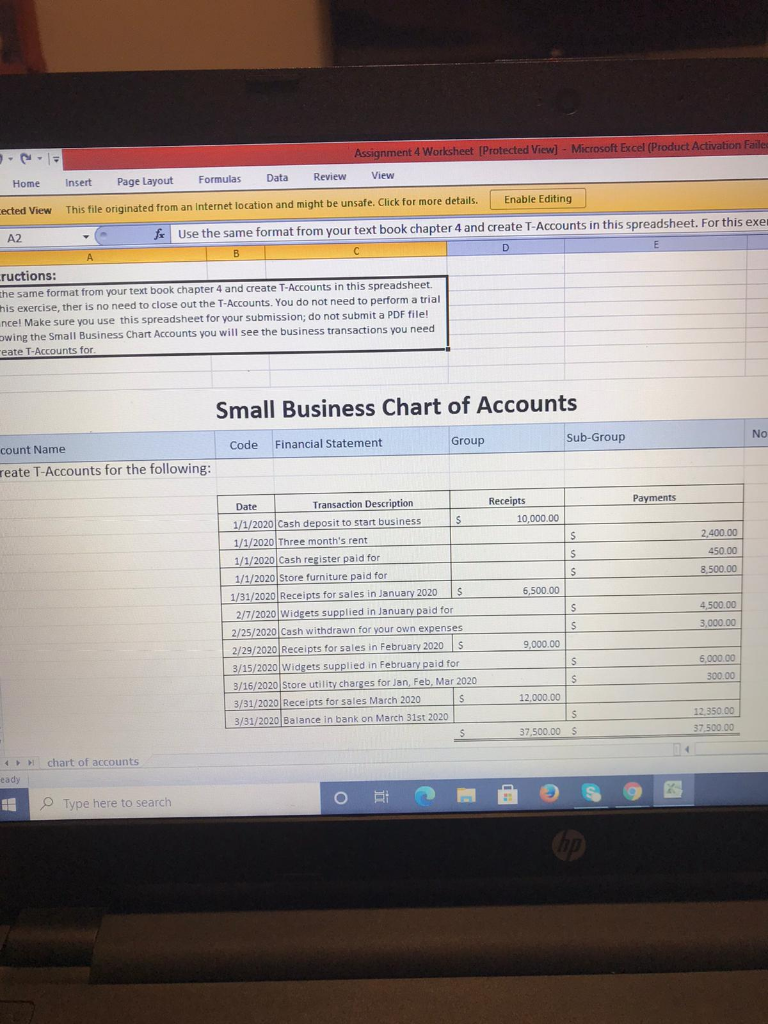Screen dimensions: 768x1024
Task: Click 'Cash register paid for' description
Action: 329,559
